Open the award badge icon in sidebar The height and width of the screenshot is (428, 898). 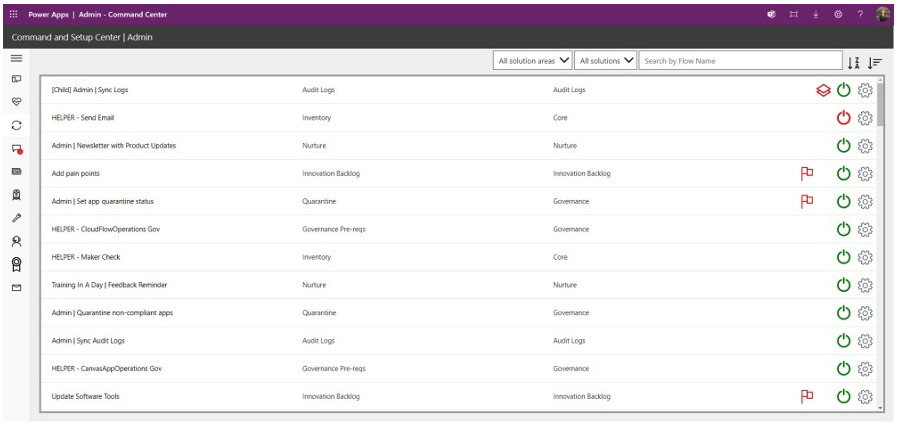pos(16,264)
